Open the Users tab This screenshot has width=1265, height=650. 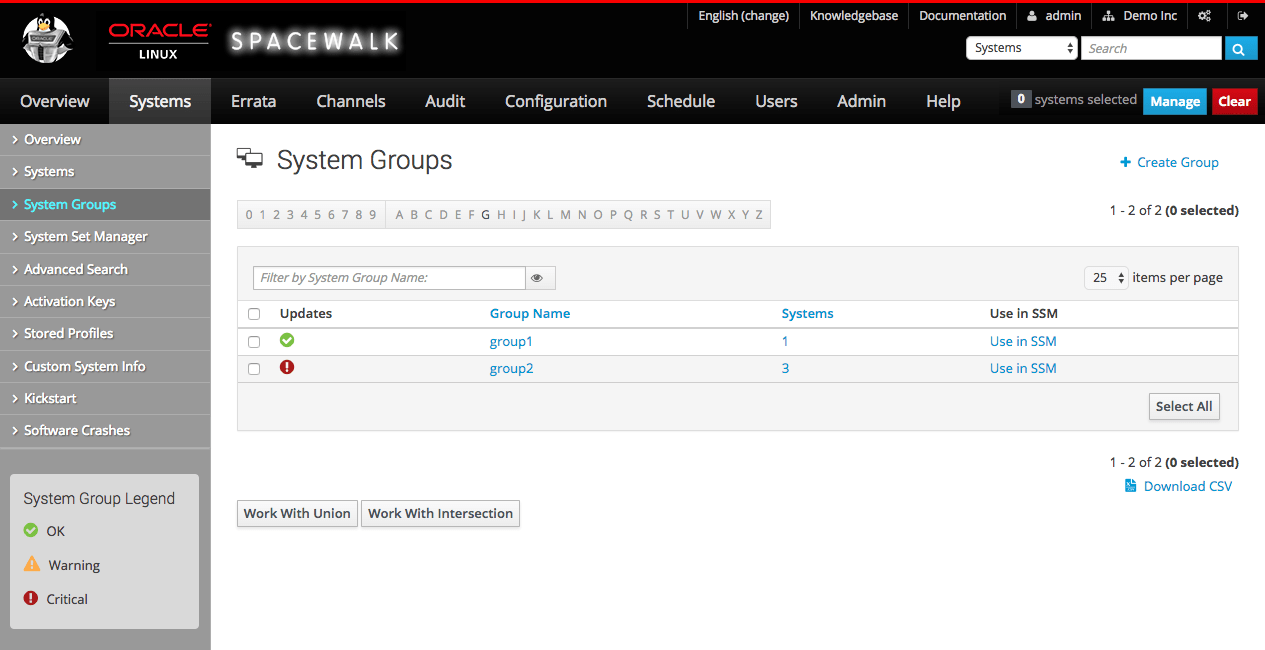tap(776, 101)
